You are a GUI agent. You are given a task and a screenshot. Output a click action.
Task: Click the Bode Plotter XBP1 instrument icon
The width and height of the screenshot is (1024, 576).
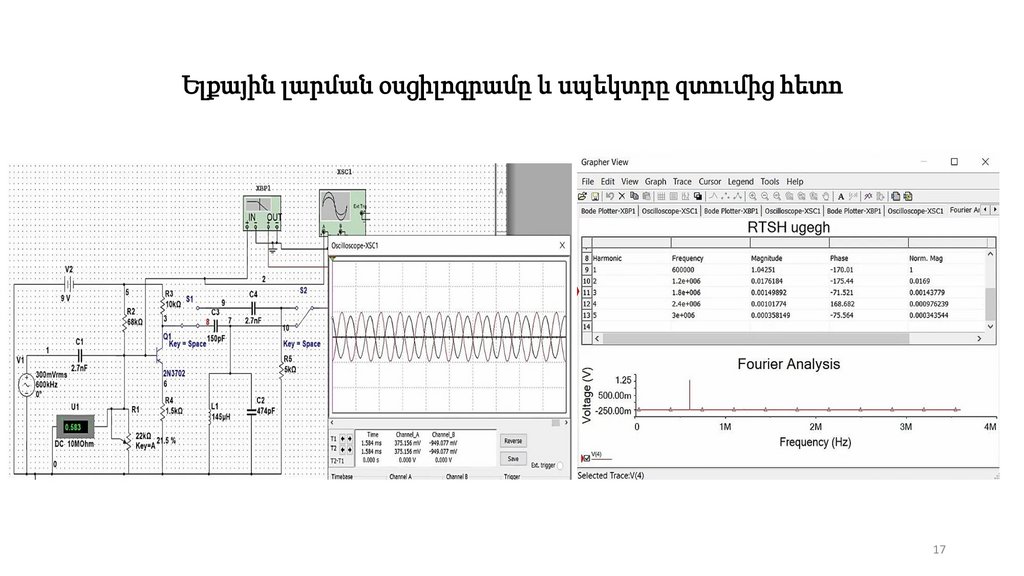[262, 213]
